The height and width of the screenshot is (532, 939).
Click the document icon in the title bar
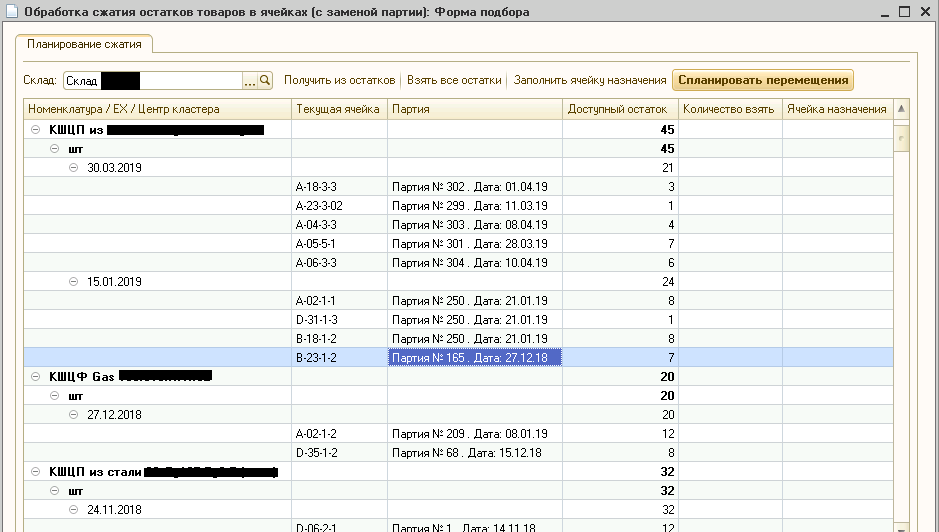11,12
